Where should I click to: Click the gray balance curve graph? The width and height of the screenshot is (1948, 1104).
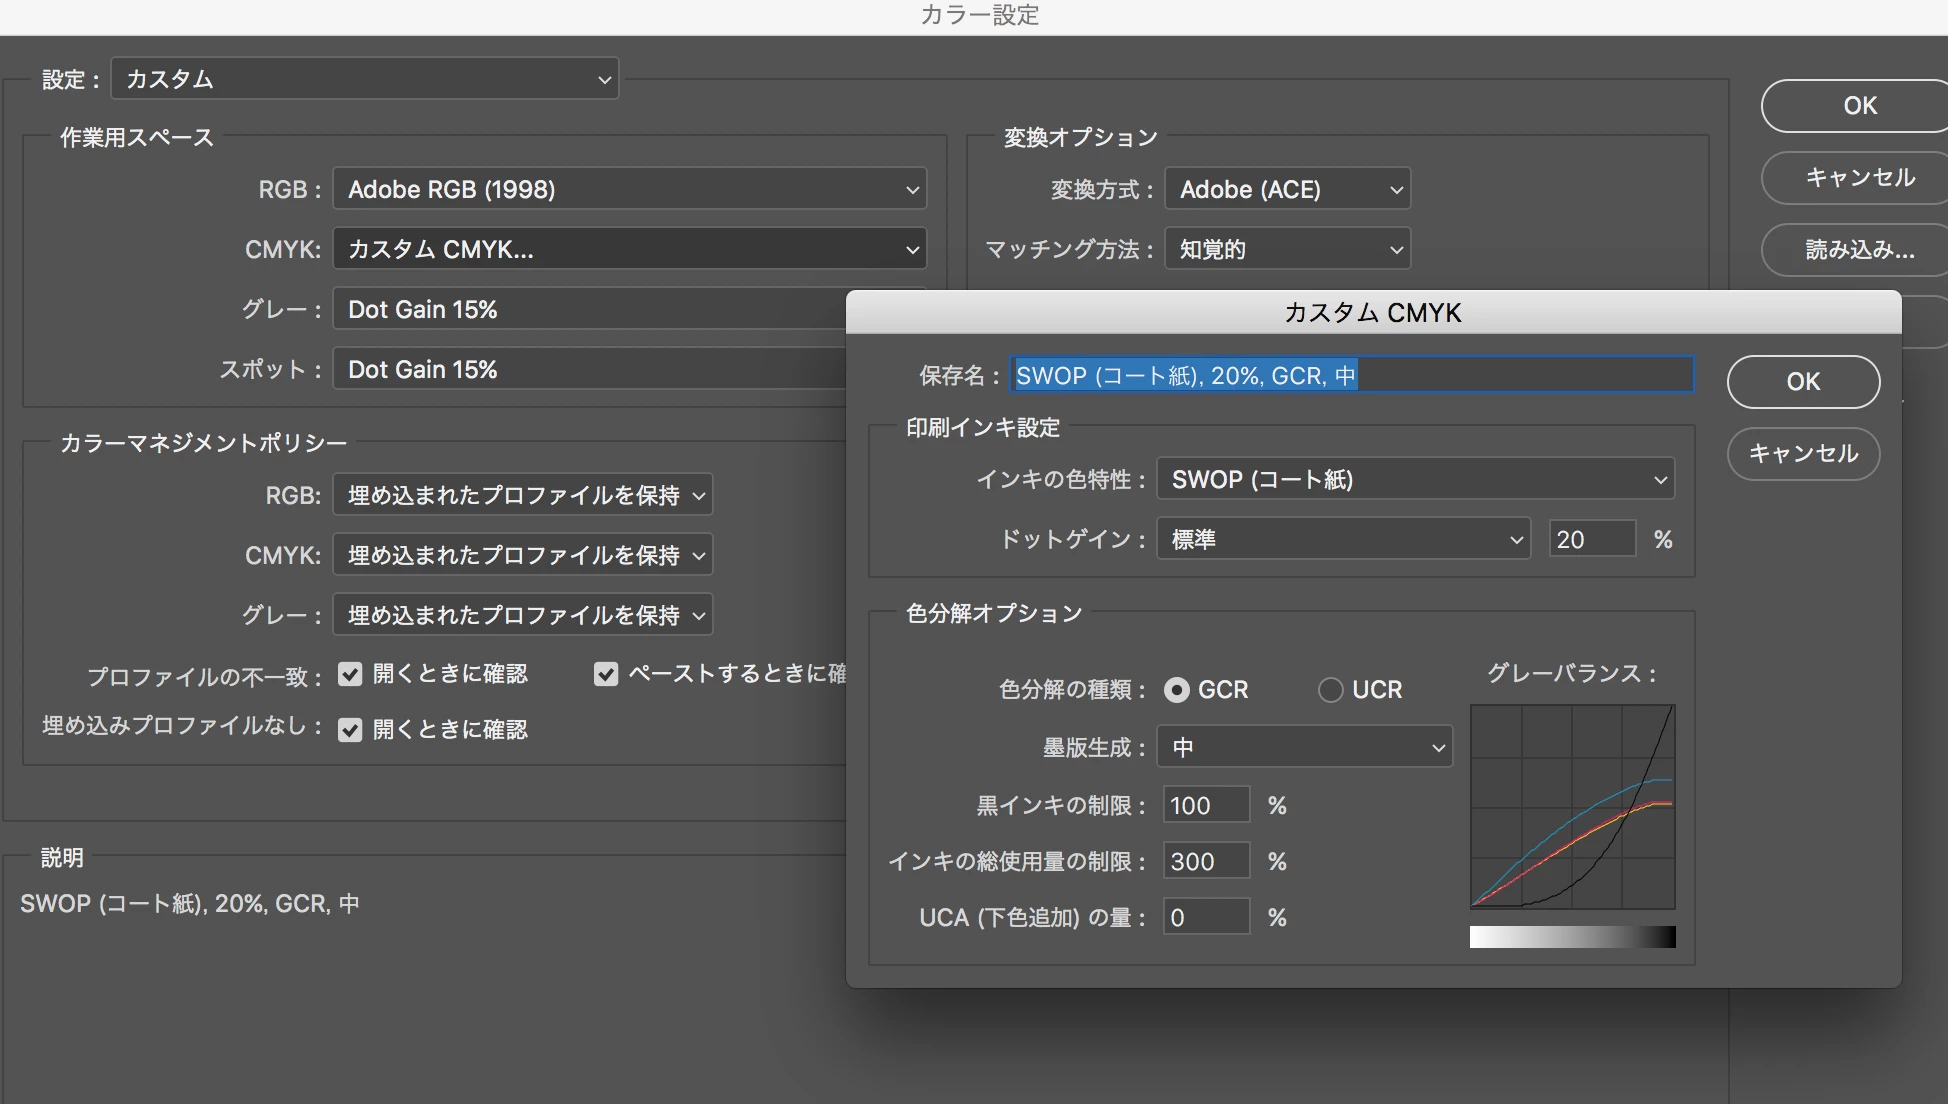pos(1572,806)
